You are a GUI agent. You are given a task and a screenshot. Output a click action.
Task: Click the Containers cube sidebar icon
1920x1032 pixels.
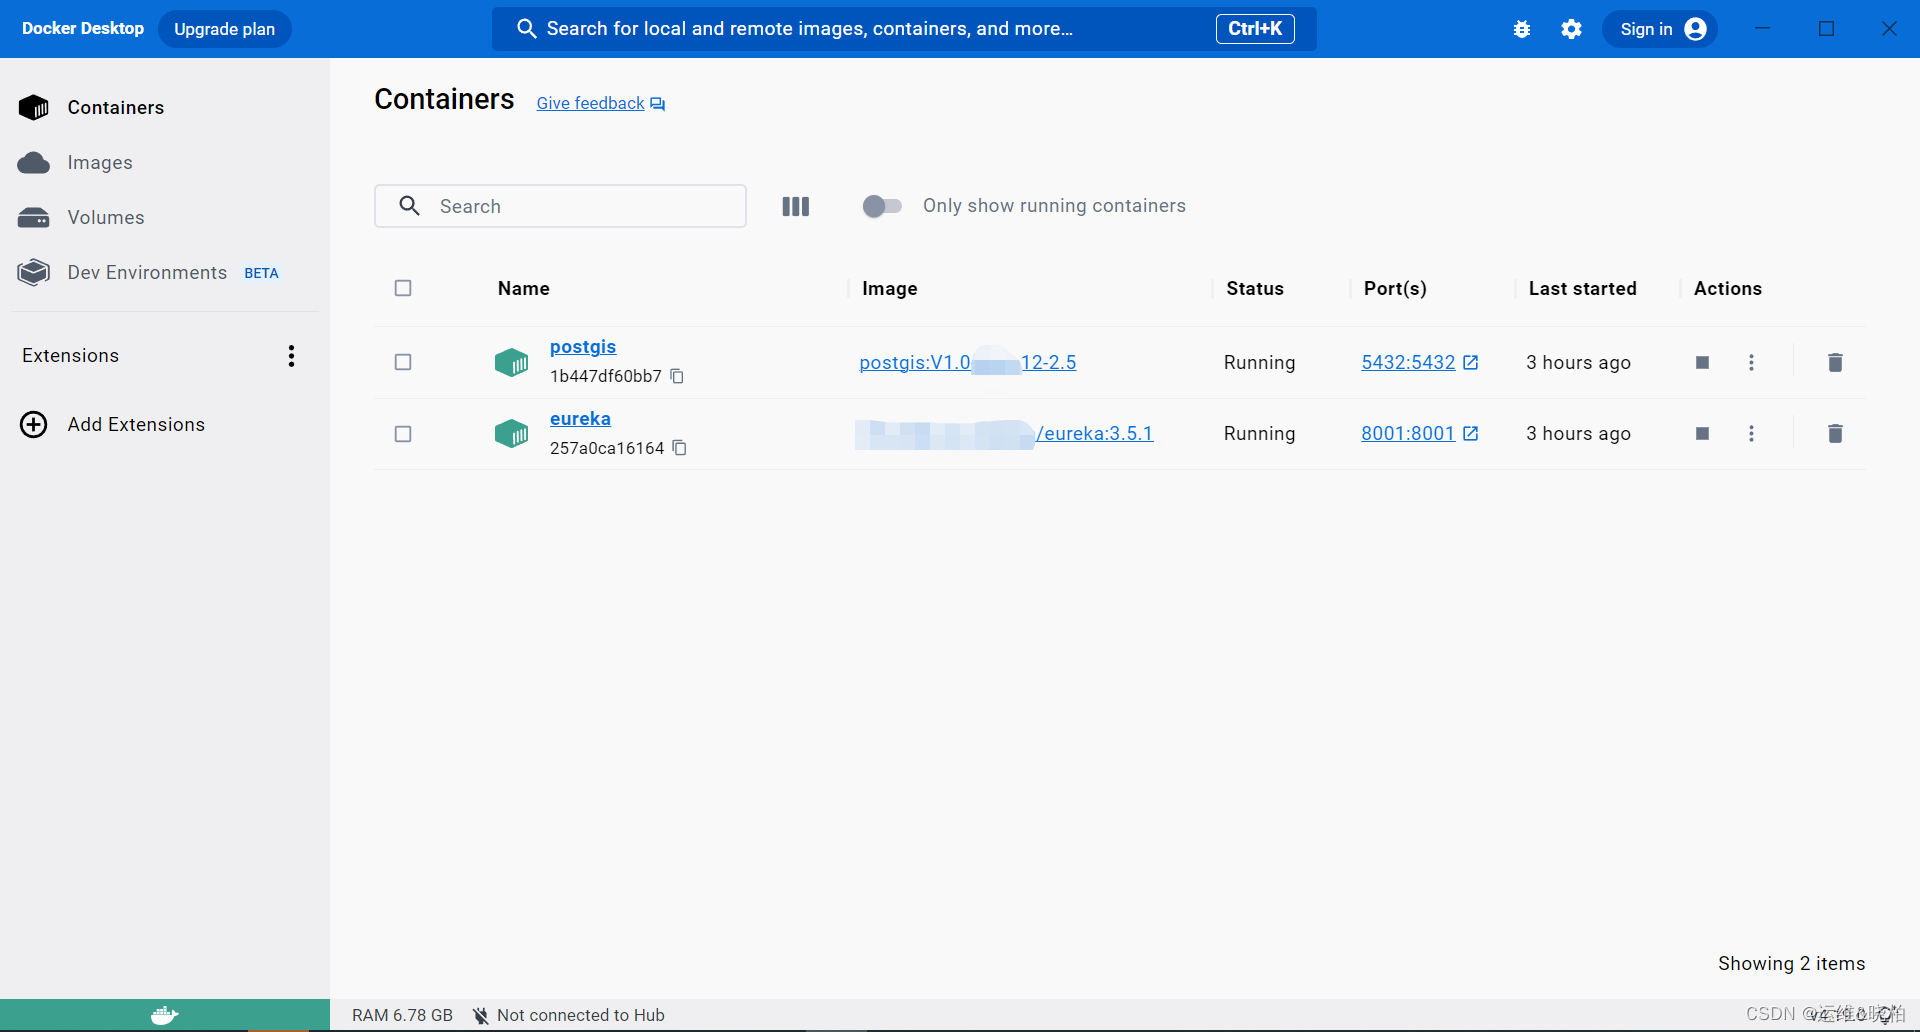tap(34, 107)
